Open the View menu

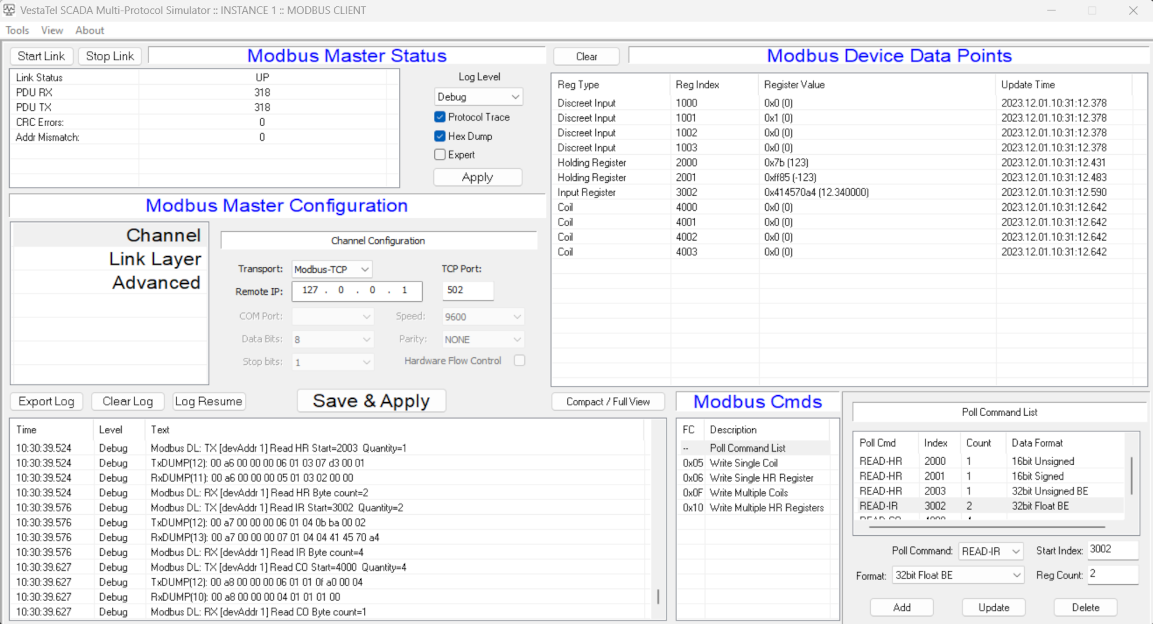pyautogui.click(x=52, y=31)
